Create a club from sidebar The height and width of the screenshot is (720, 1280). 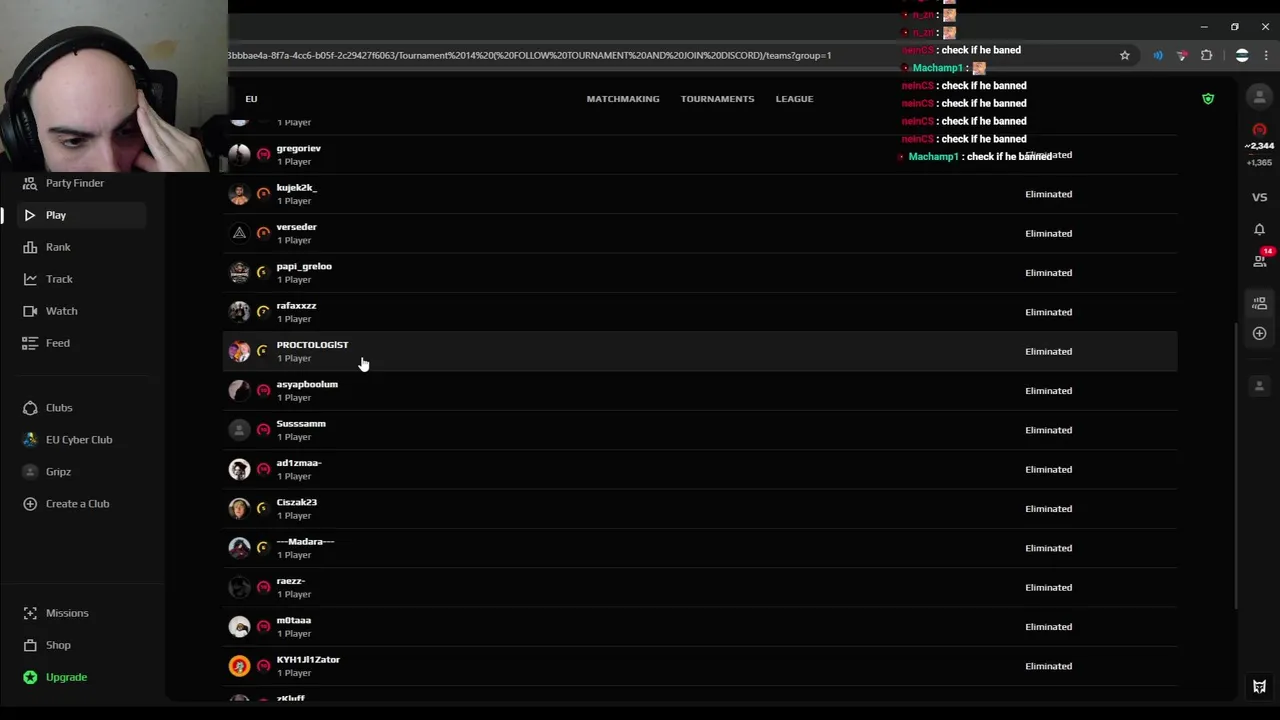pos(77,504)
